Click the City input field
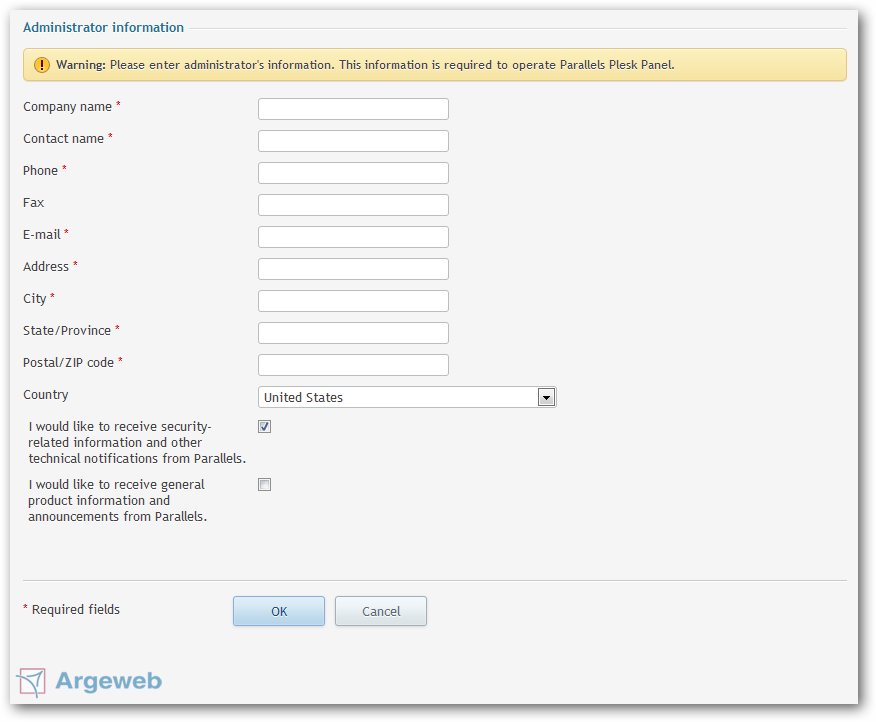Screen dimensions: 876x722 point(353,301)
